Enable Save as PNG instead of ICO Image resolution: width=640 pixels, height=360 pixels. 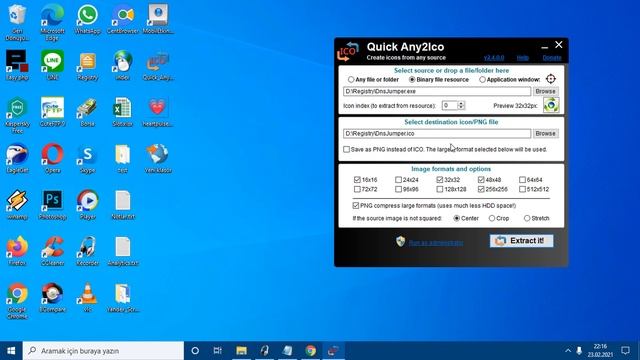[x=347, y=149]
